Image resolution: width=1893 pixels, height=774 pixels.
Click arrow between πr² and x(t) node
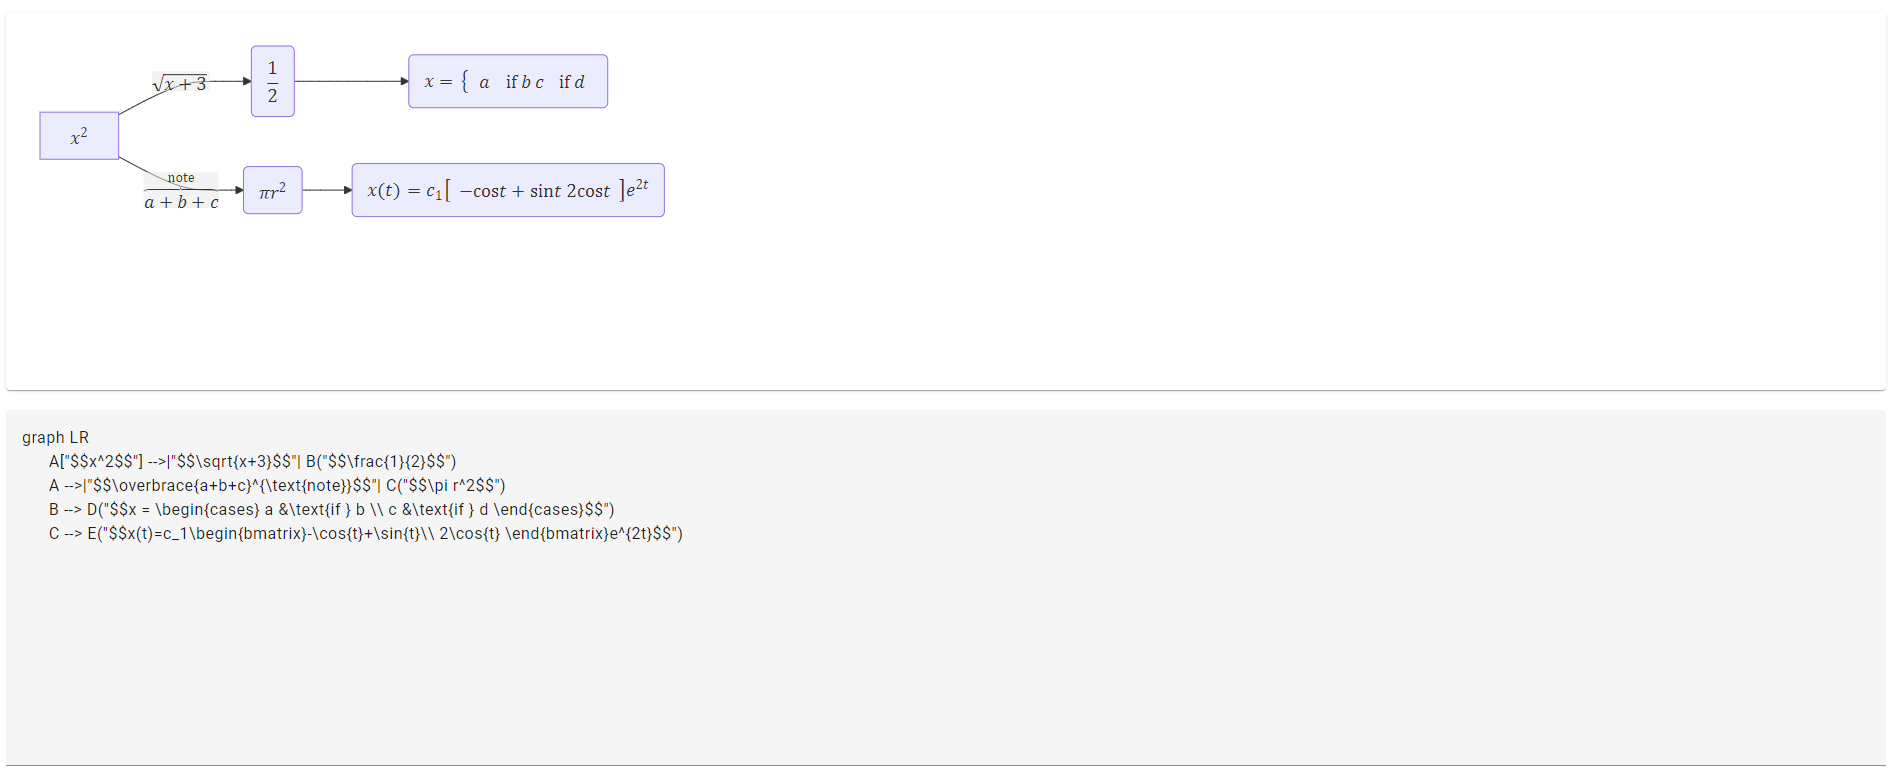coord(327,190)
